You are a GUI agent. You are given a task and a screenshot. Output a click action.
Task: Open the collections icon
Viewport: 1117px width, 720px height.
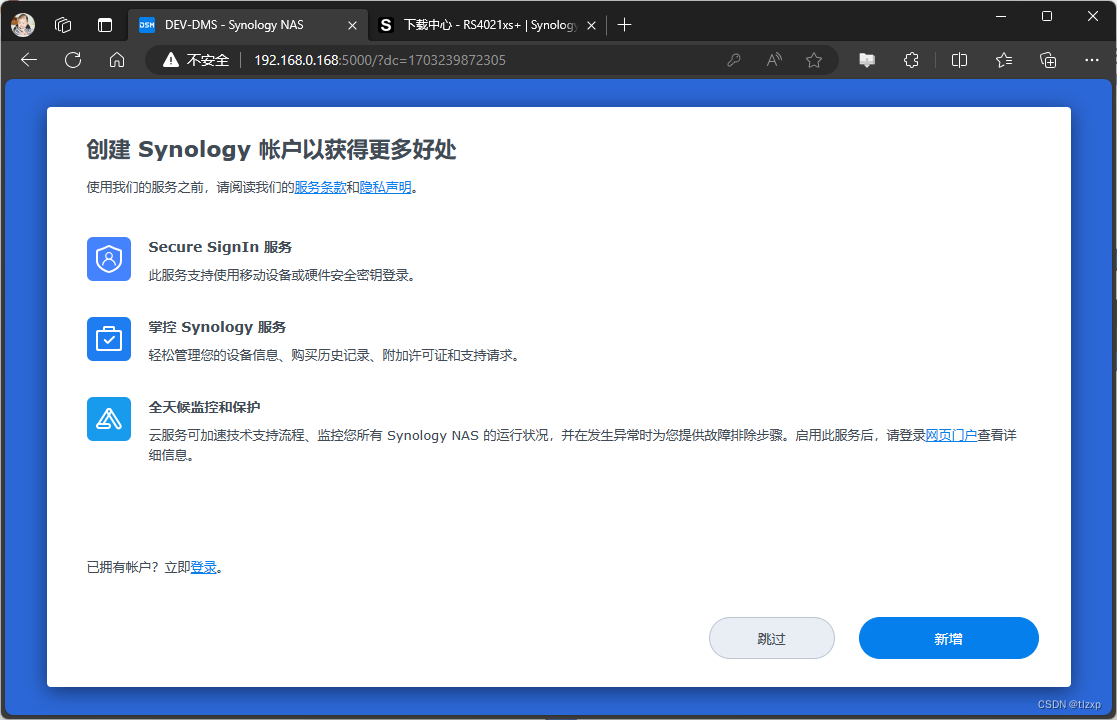[x=1048, y=61]
